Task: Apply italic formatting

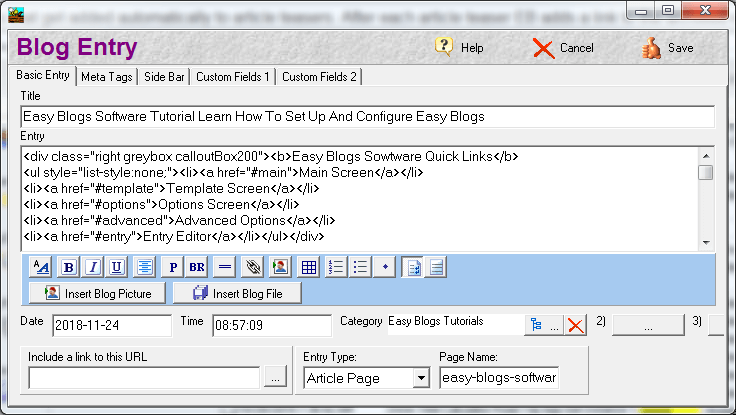Action: (93, 268)
